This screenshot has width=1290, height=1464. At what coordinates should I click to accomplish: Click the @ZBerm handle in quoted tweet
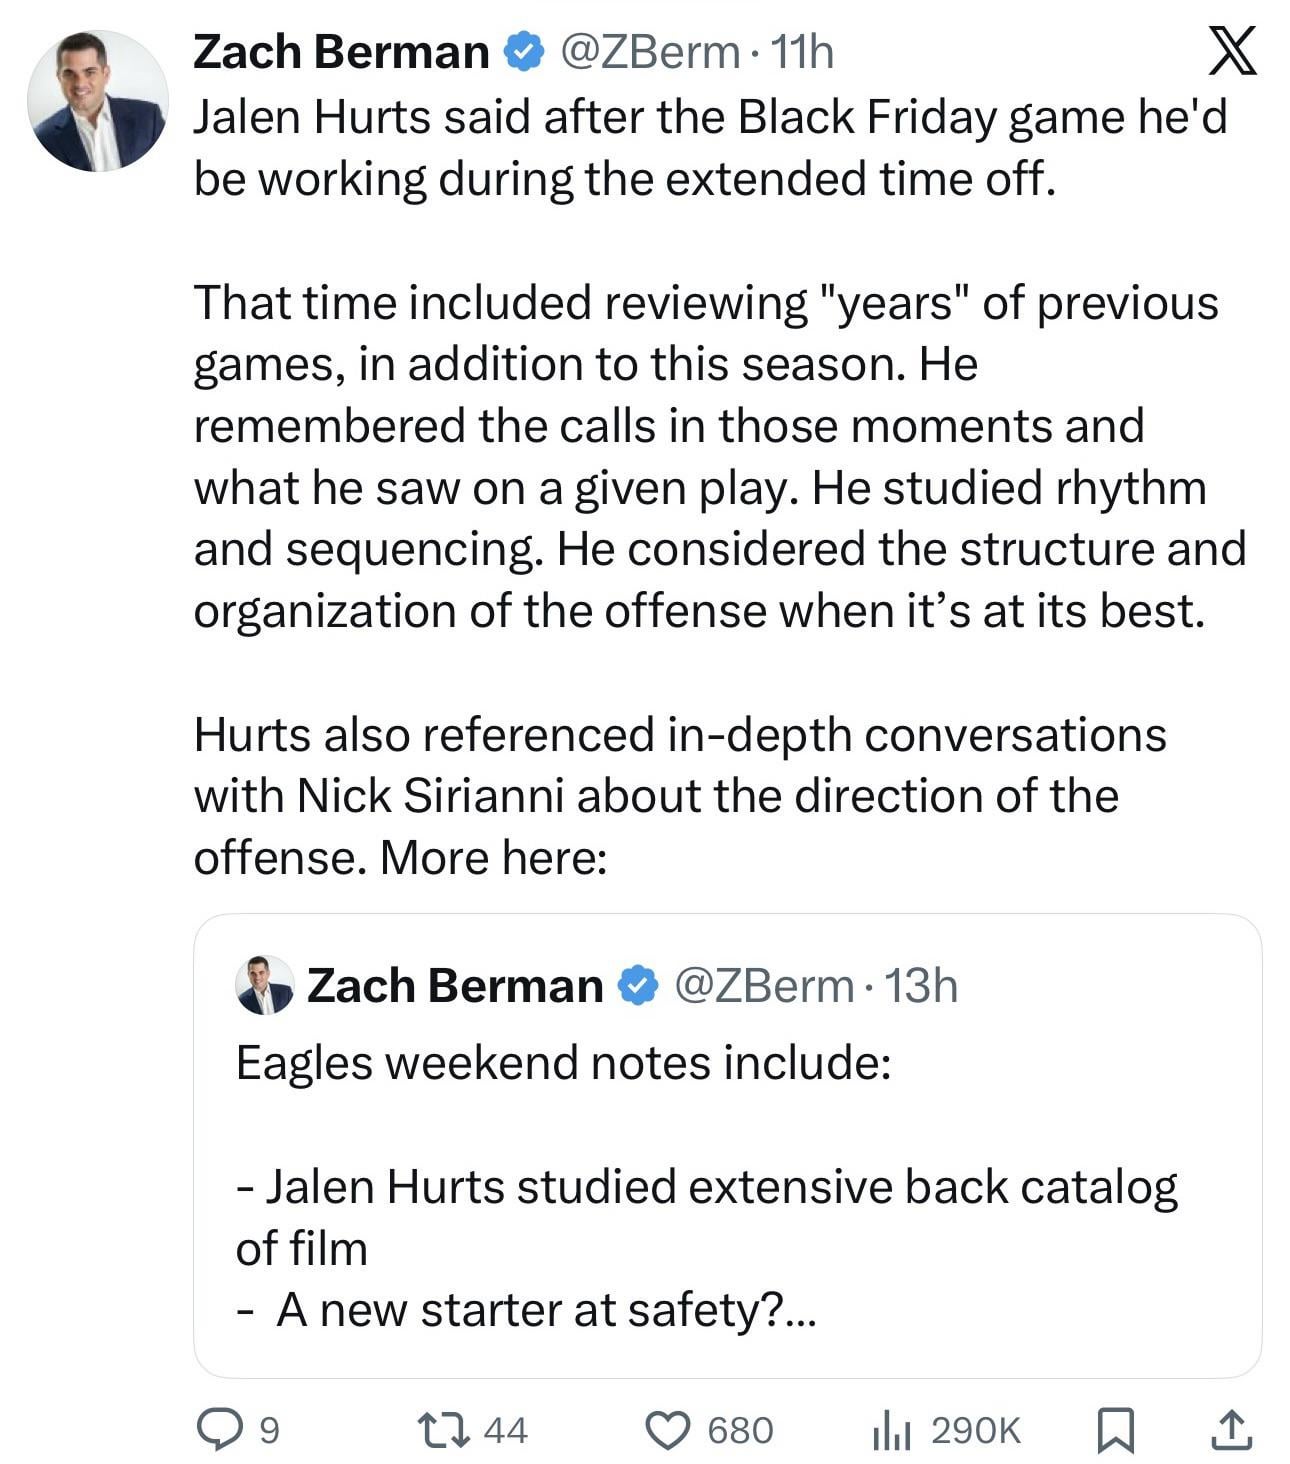[764, 985]
